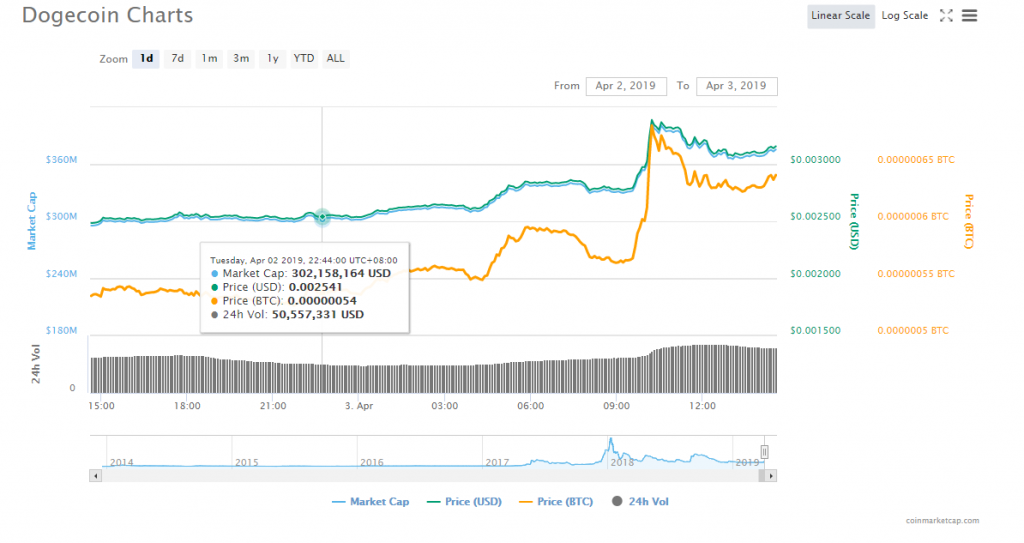Click the 2018 peak in the navigator chart
This screenshot has width=1024, height=543.
coord(611,440)
